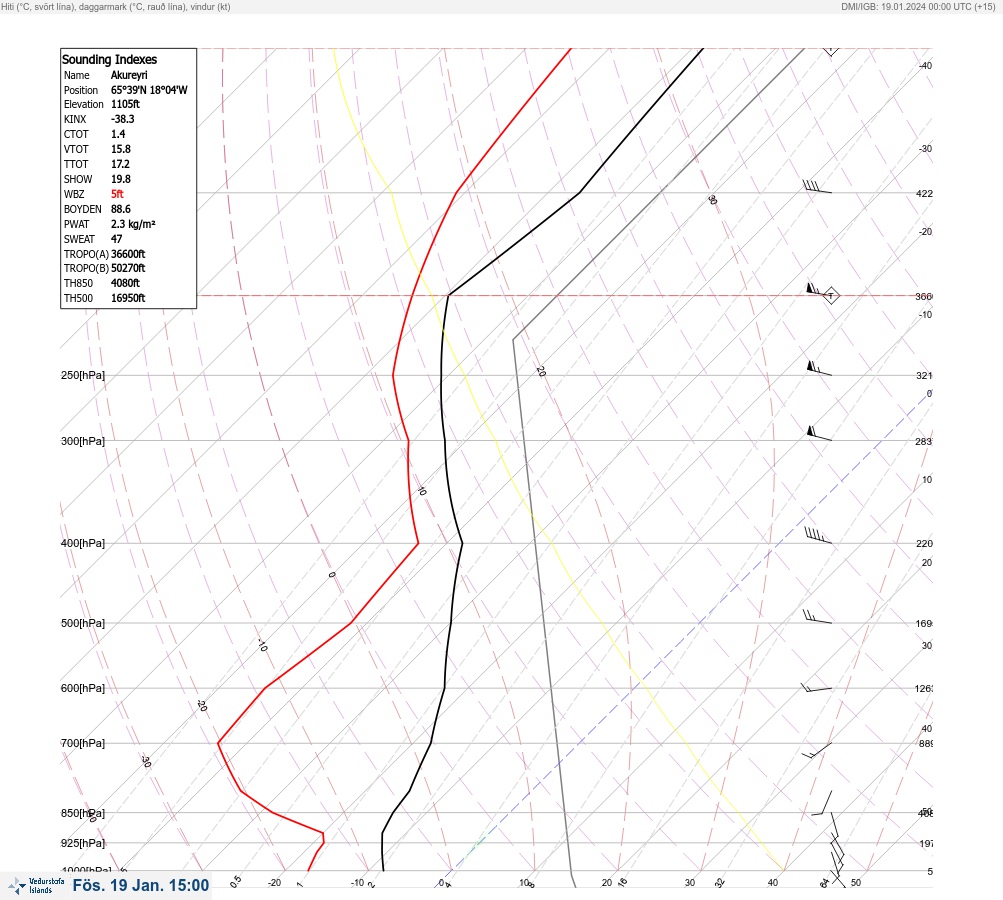Click the DMI/IGB model run timestamp header

coord(918,7)
